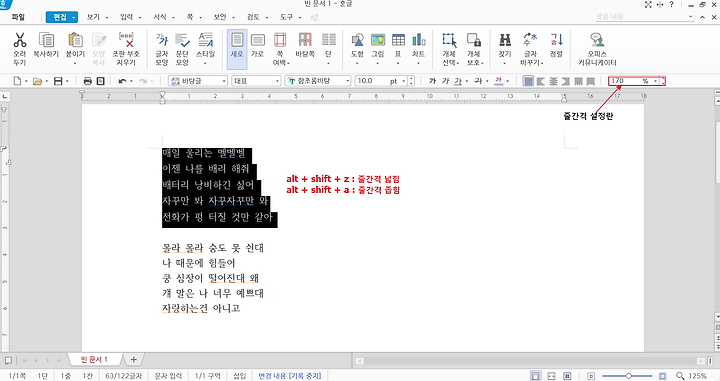Click the zoom slider handle in status bar

coord(628,376)
